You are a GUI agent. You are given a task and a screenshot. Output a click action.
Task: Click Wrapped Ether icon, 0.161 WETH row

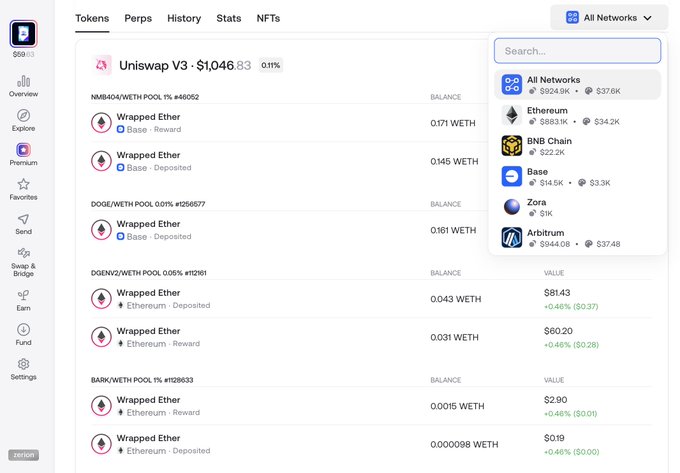click(x=101, y=230)
